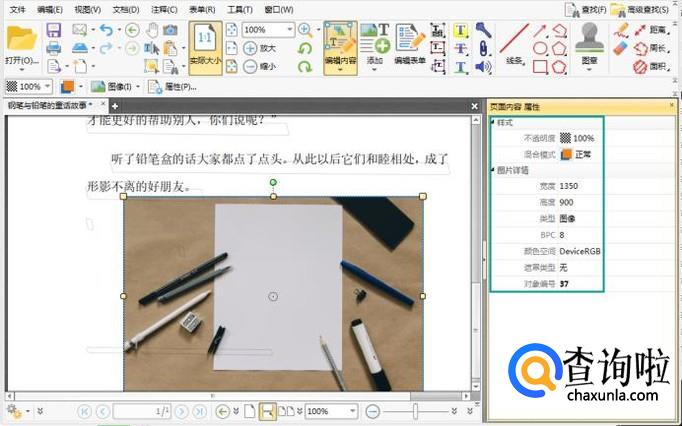
Task: Open the 注释 (Comments) menu
Action: (158, 9)
